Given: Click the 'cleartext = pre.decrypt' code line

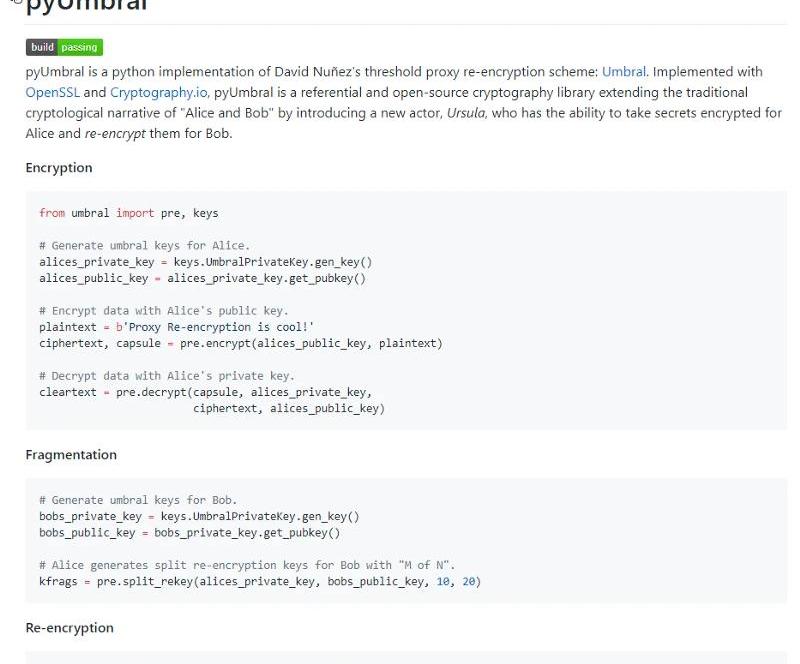Looking at the screenshot, I should point(206,392).
